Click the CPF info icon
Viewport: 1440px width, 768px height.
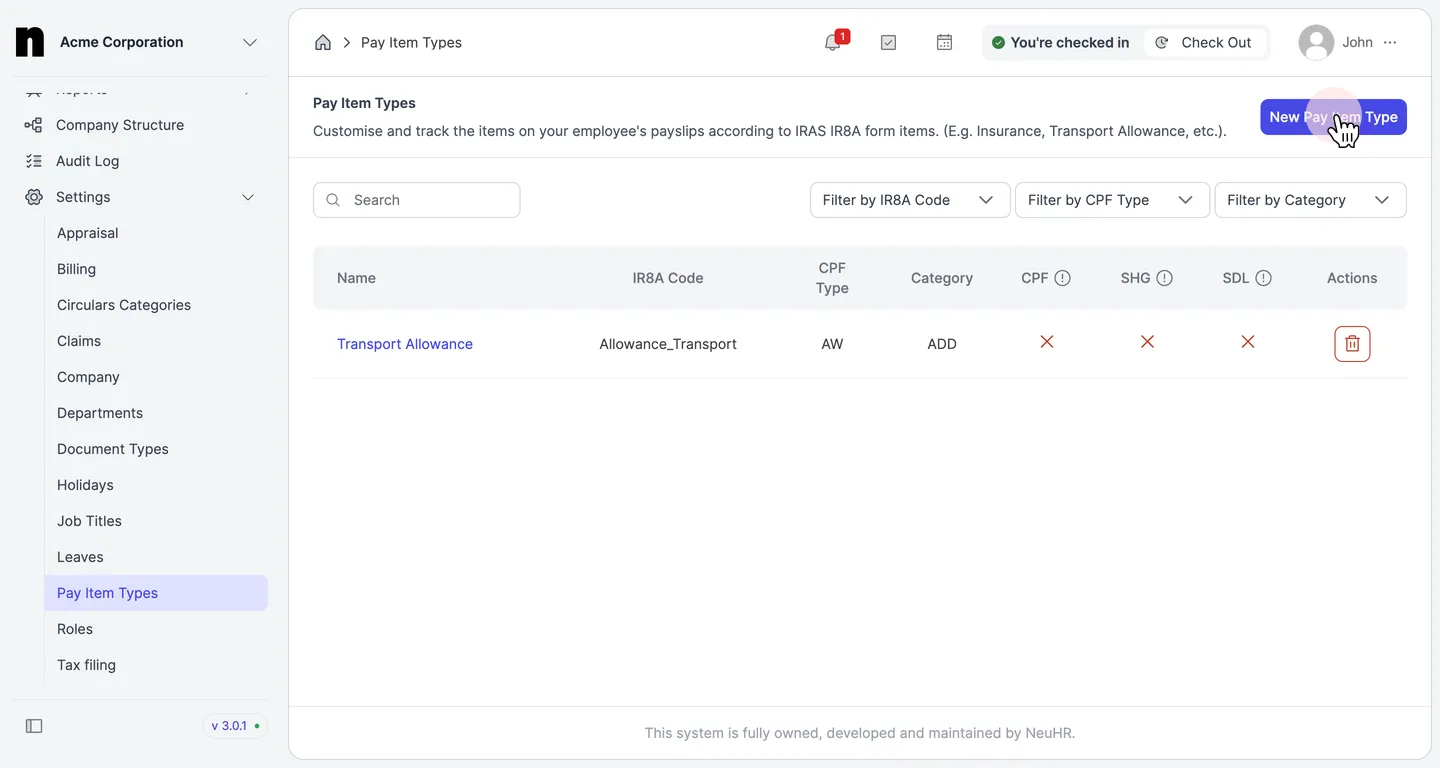tap(1063, 278)
